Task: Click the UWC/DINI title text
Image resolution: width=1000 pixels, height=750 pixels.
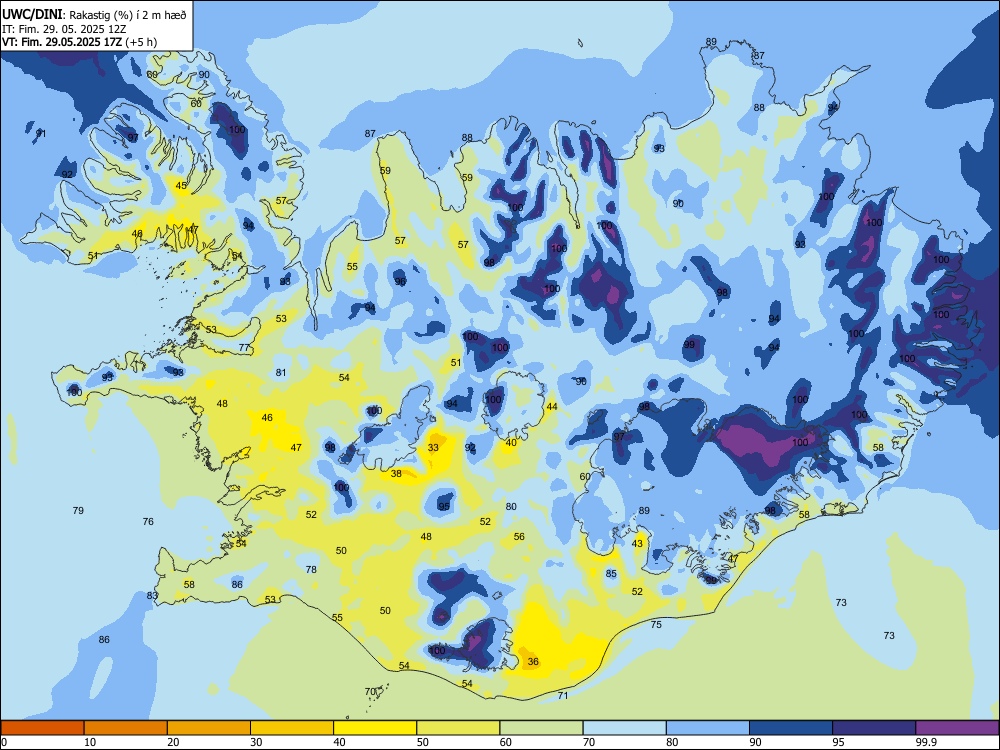Action: point(33,14)
